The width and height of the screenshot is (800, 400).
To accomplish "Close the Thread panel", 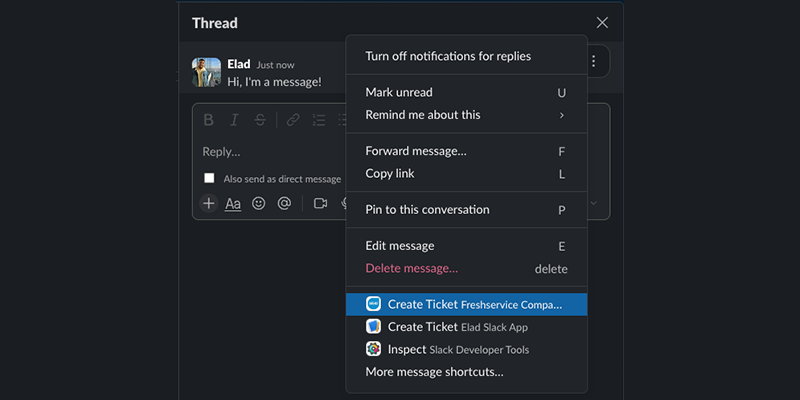I will [602, 22].
